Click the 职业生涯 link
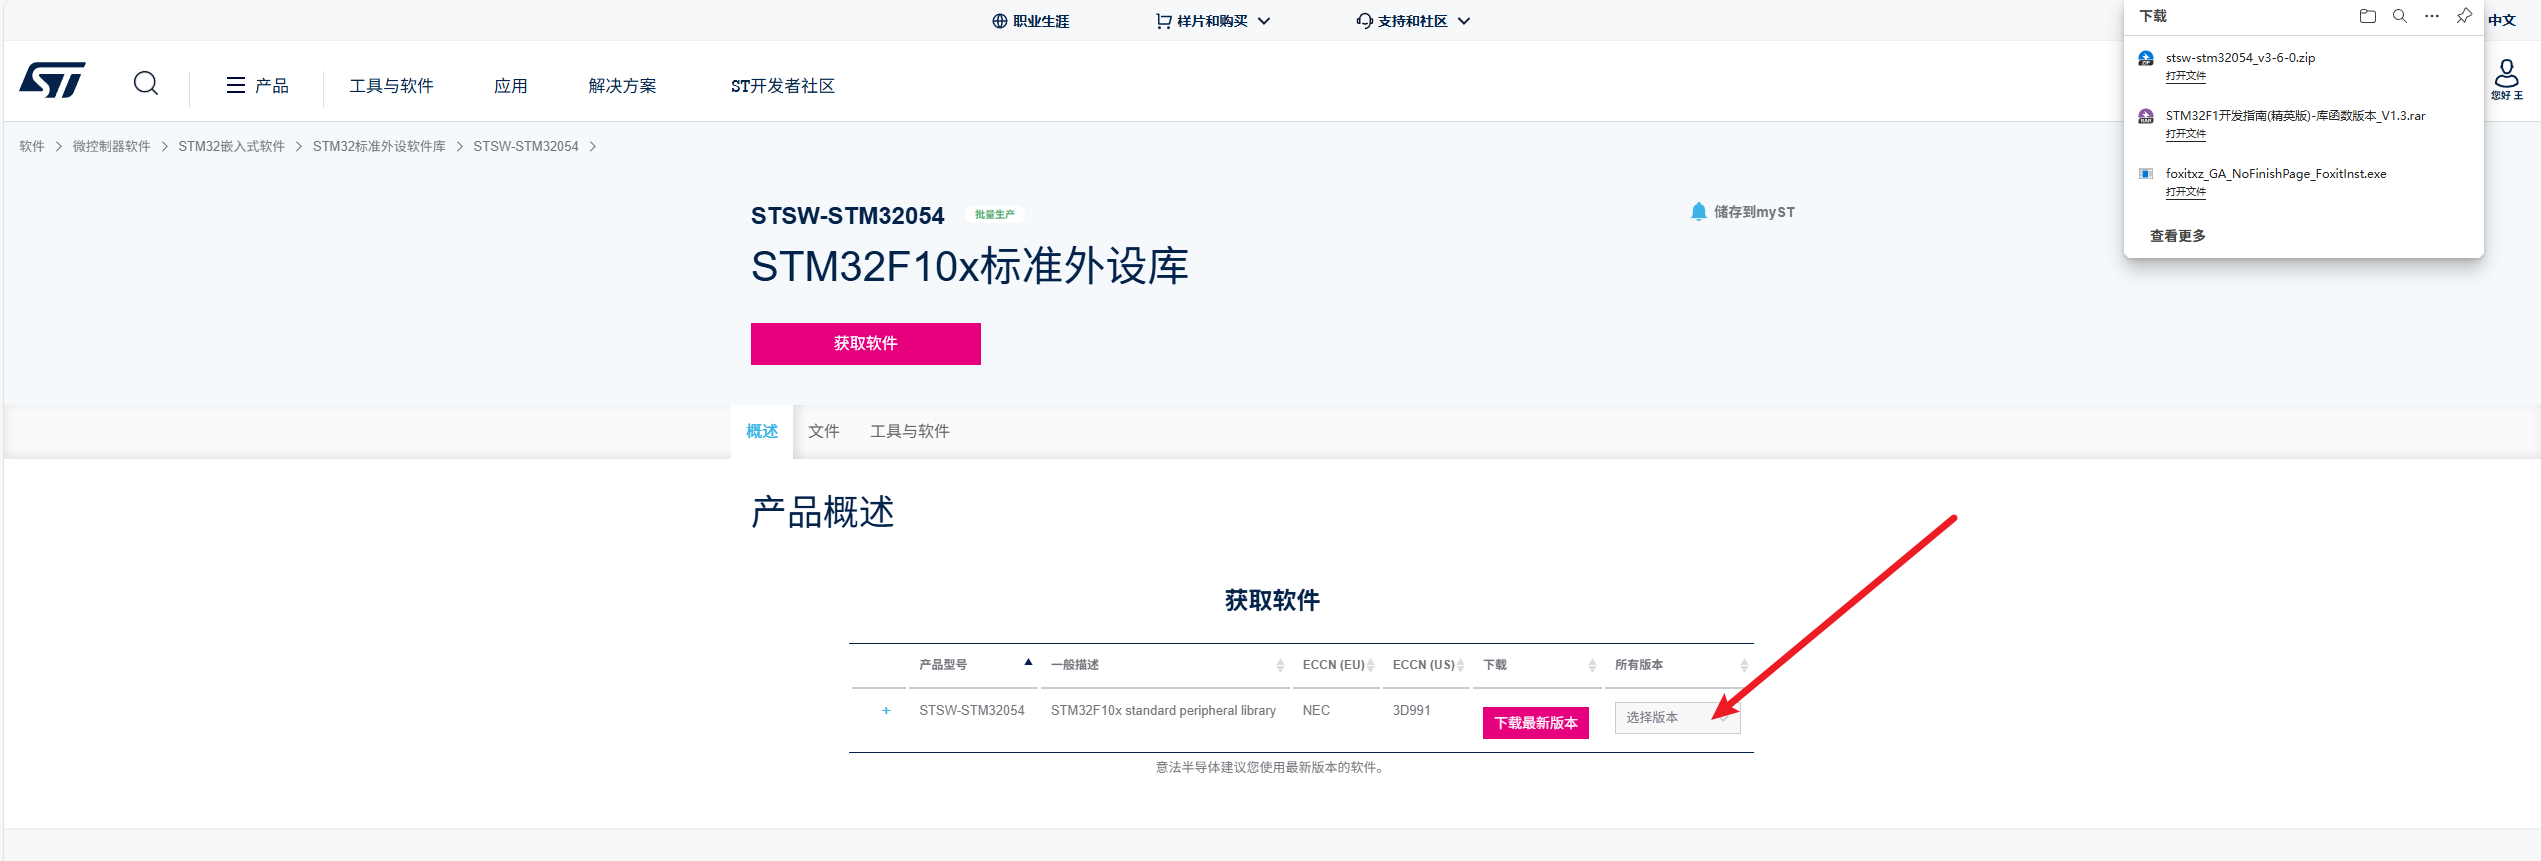The image size is (2541, 861). 1041,21
